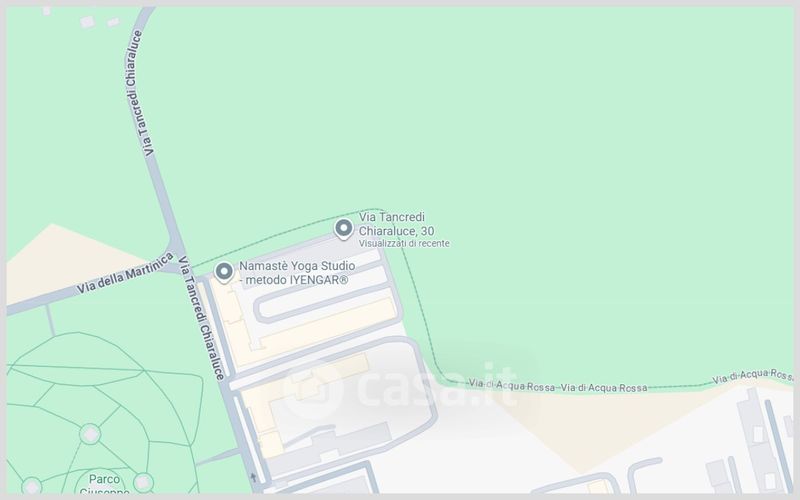
Task: Select the topmost circular plaza in the park
Action: pos(90,434)
